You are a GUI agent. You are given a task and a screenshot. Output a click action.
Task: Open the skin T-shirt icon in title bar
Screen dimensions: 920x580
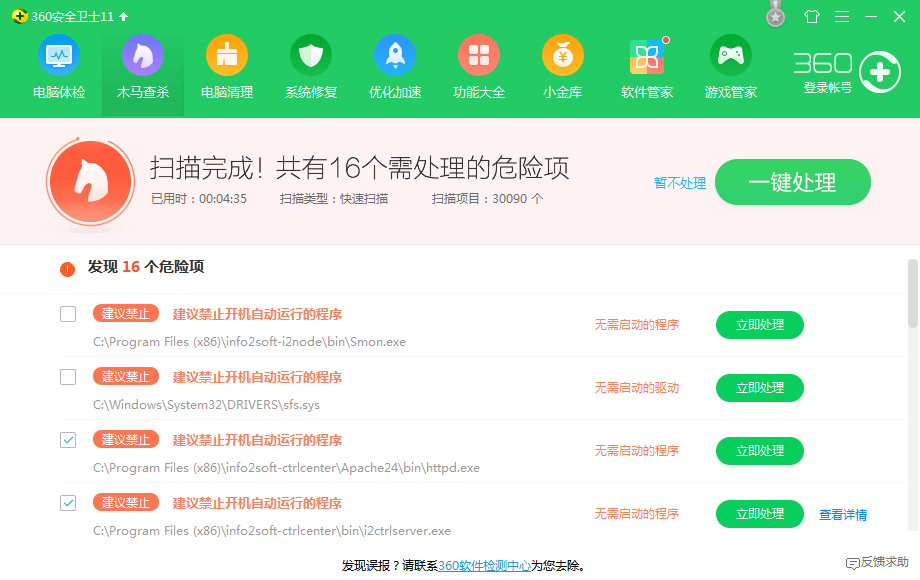pyautogui.click(x=811, y=17)
